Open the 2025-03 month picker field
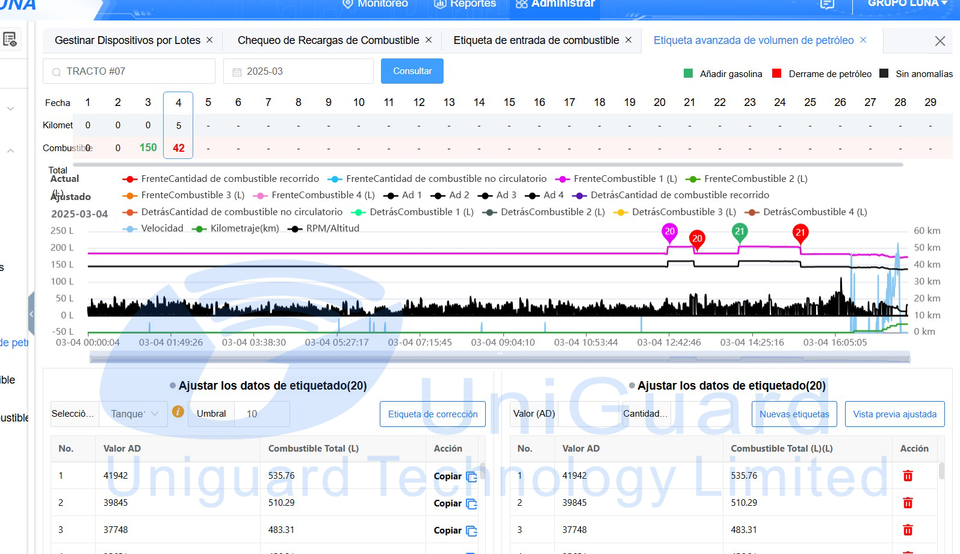The image size is (960, 554). (x=298, y=71)
